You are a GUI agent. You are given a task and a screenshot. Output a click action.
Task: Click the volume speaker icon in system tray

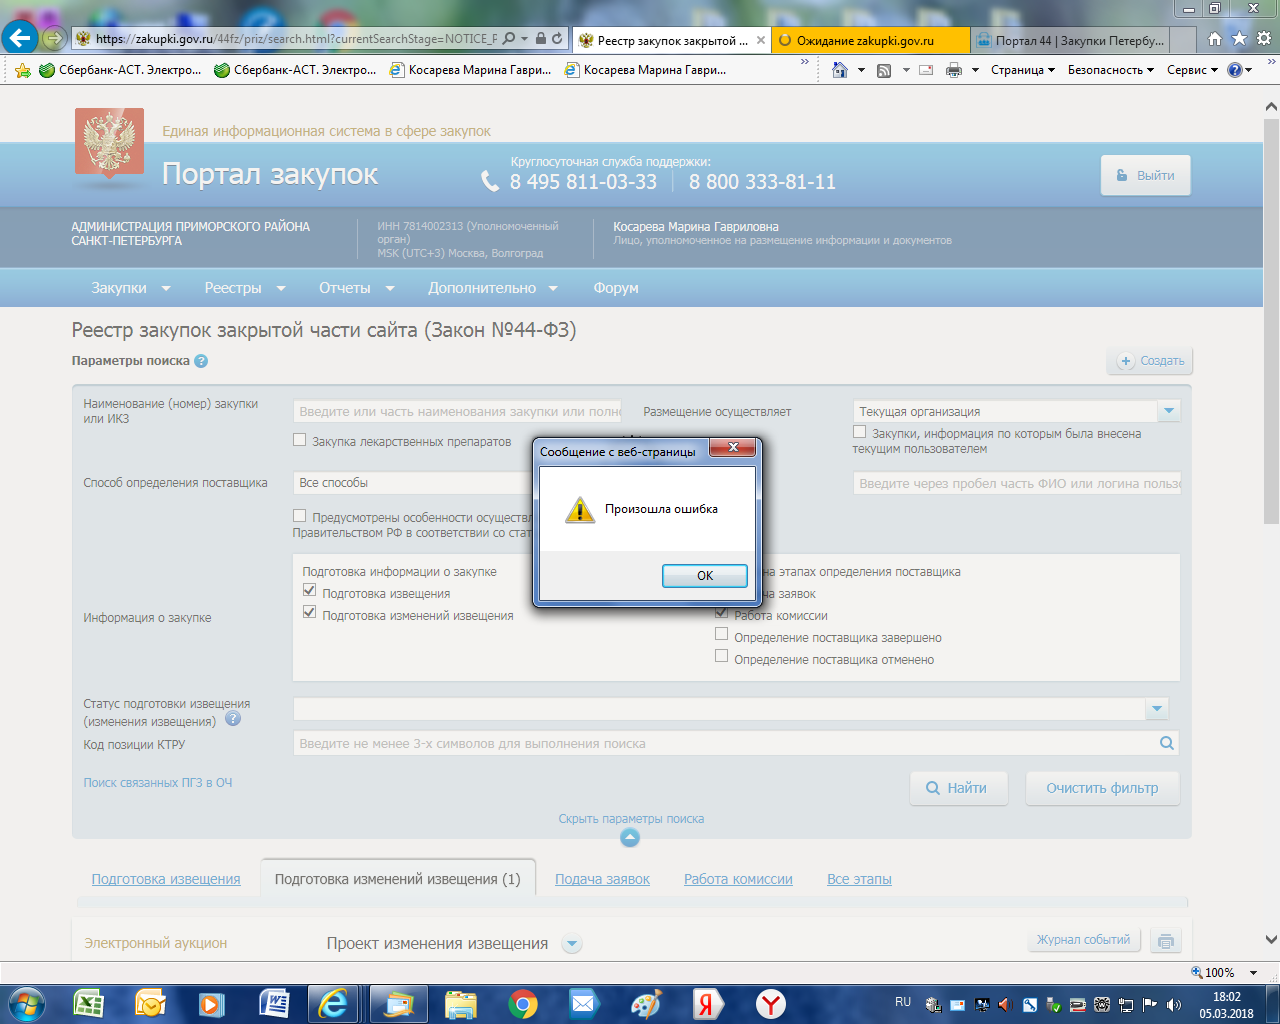pyautogui.click(x=1174, y=1004)
